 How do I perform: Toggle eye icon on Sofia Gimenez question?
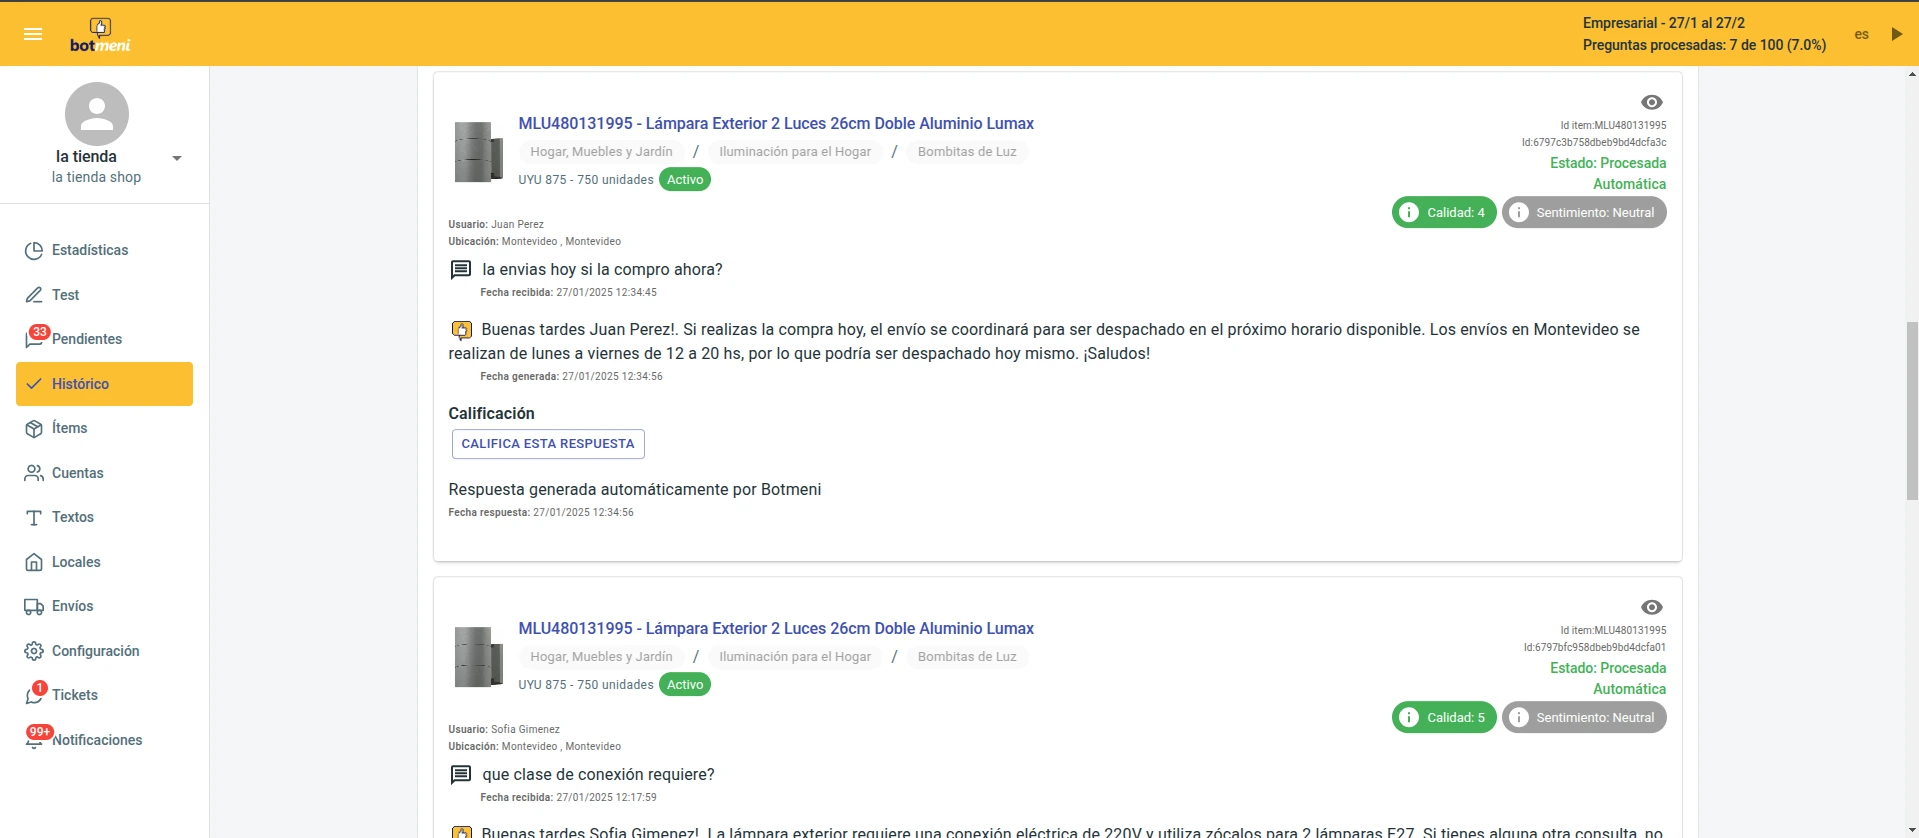[x=1651, y=607]
